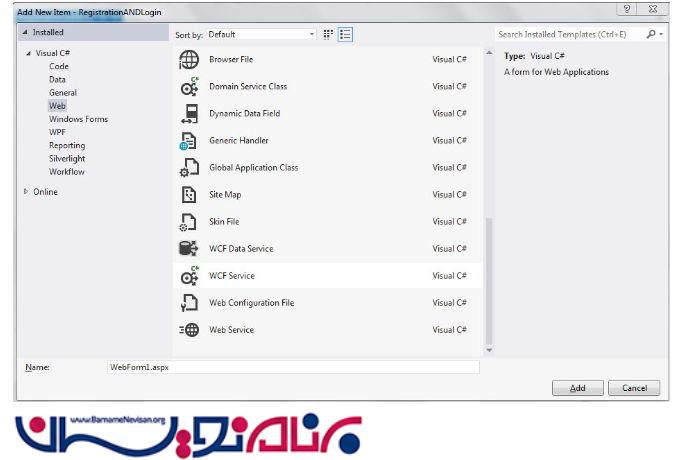Select the Web Service icon
676x460 pixels.
click(189, 330)
